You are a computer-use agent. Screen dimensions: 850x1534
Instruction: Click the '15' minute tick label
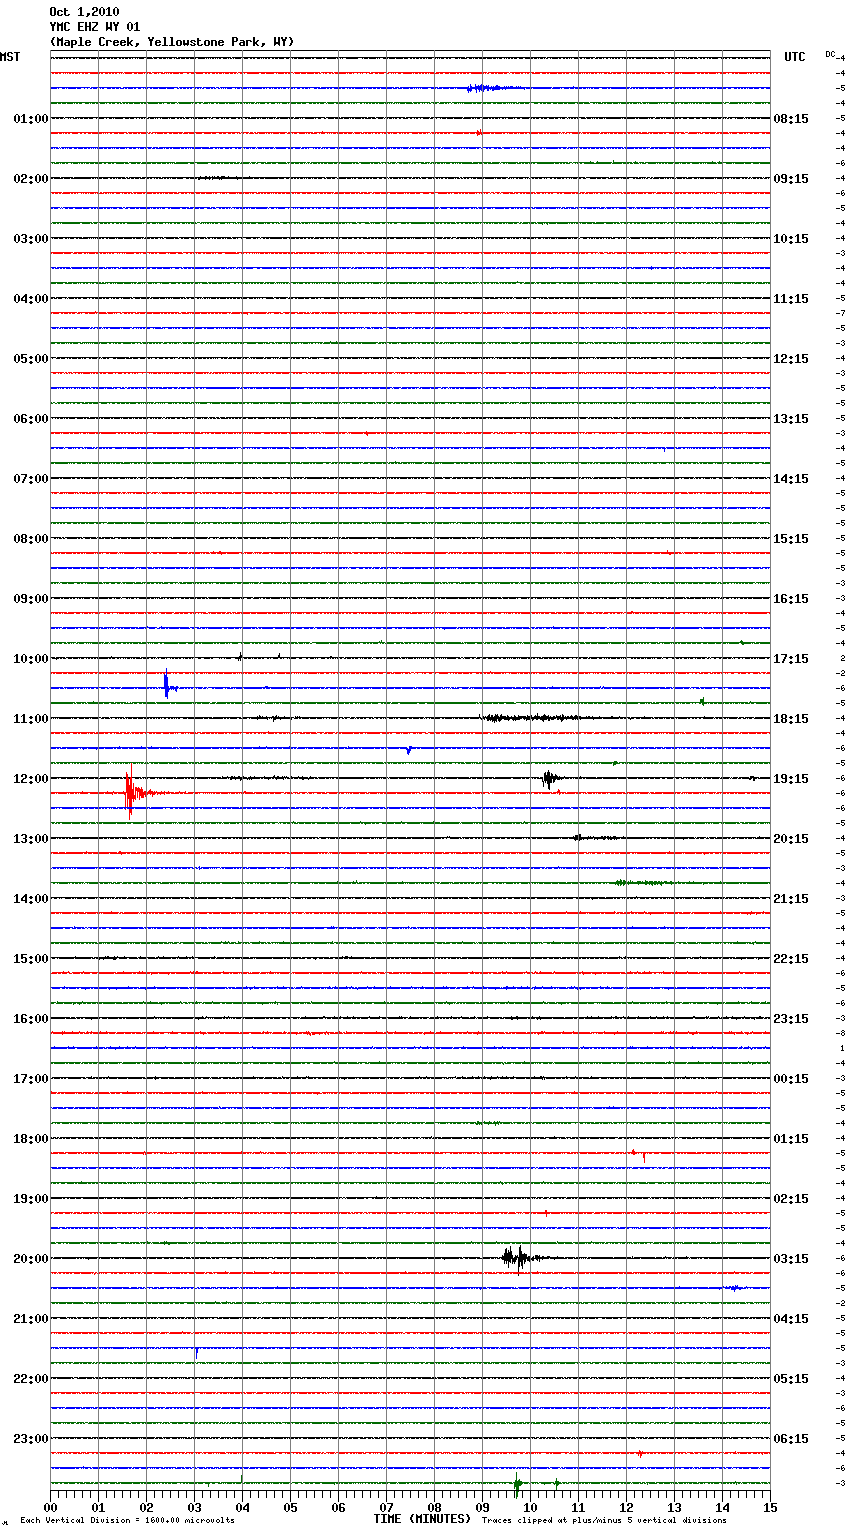770,1507
